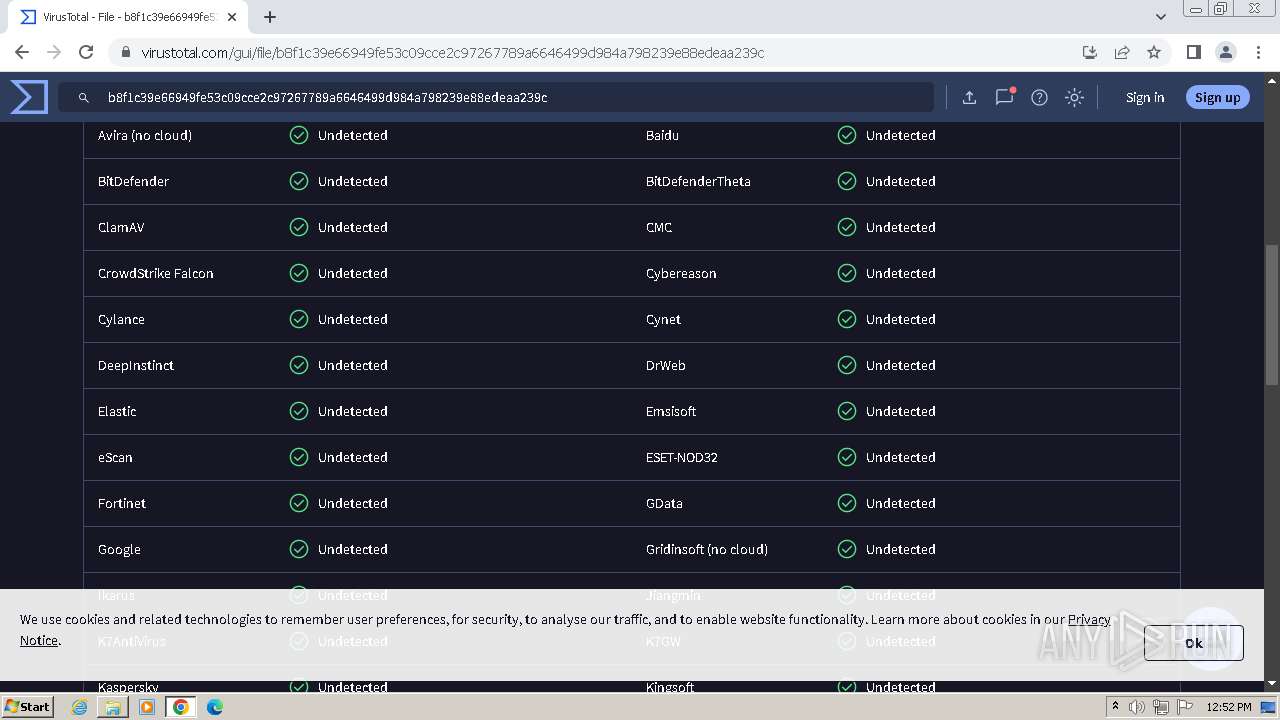The width and height of the screenshot is (1280, 720).
Task: Click the BitDefender check mark icon
Action: 299,181
